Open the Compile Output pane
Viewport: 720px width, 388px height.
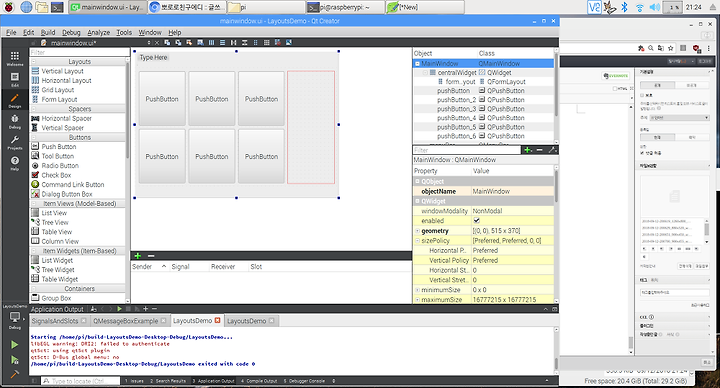pyautogui.click(x=259, y=381)
